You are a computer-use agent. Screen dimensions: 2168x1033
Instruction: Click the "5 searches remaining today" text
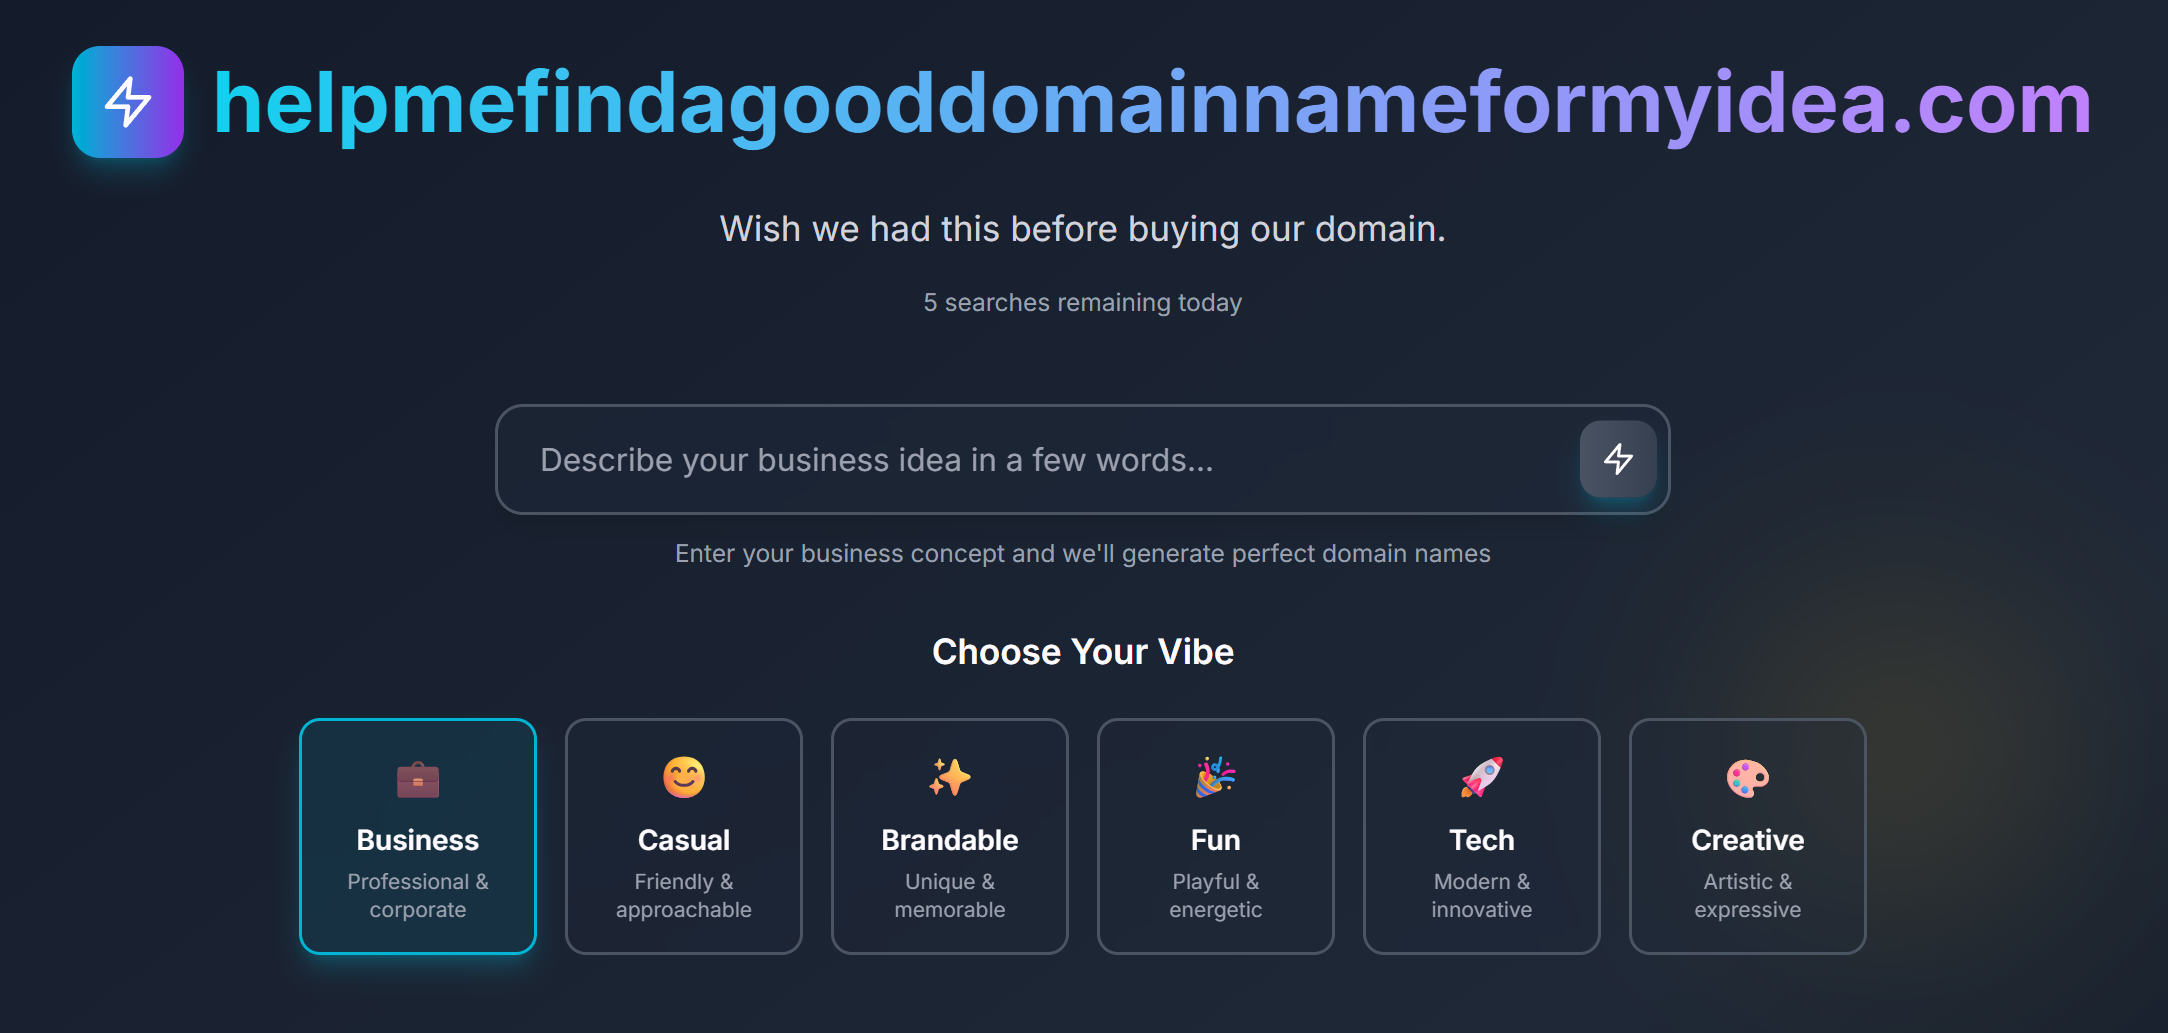1083,302
